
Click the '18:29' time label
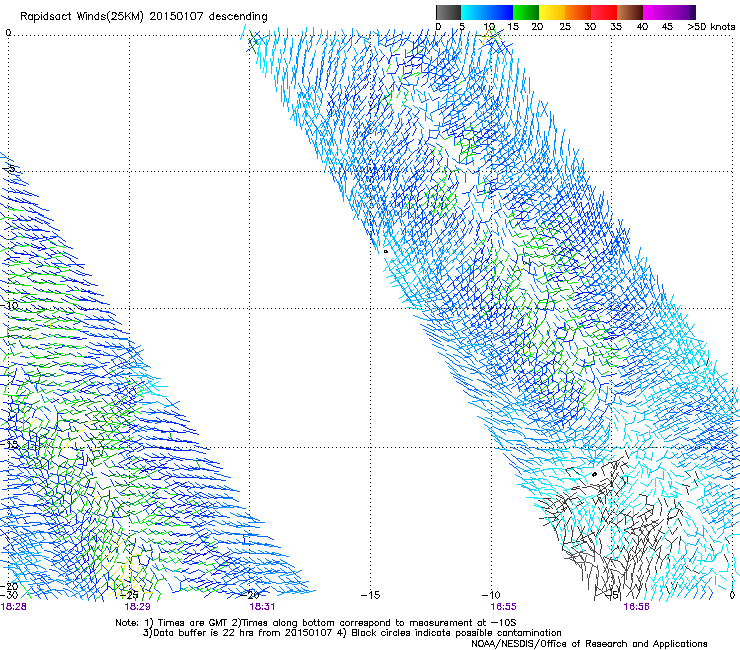point(137,607)
